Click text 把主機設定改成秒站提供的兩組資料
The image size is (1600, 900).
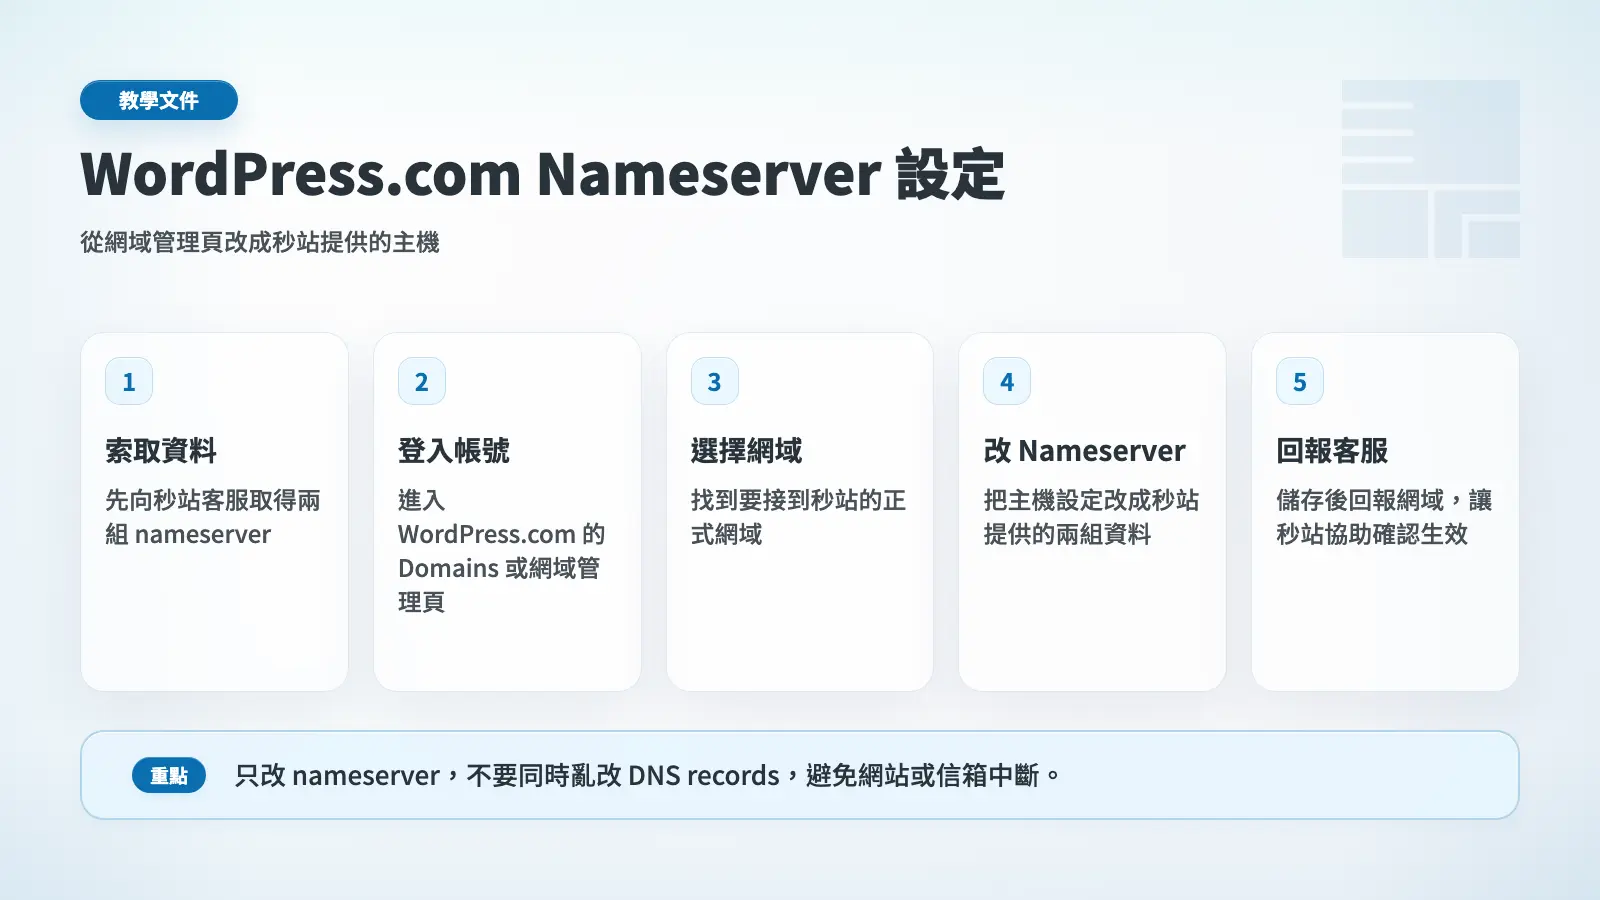1091,517
